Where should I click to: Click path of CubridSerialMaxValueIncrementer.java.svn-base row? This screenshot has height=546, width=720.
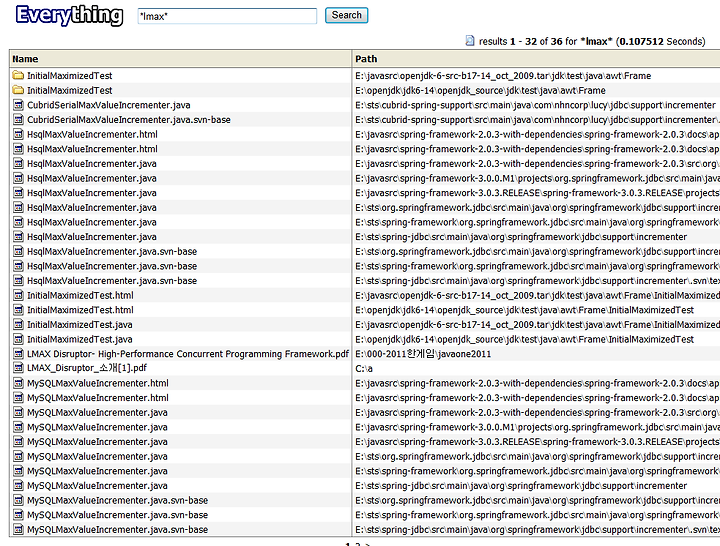tap(537, 120)
